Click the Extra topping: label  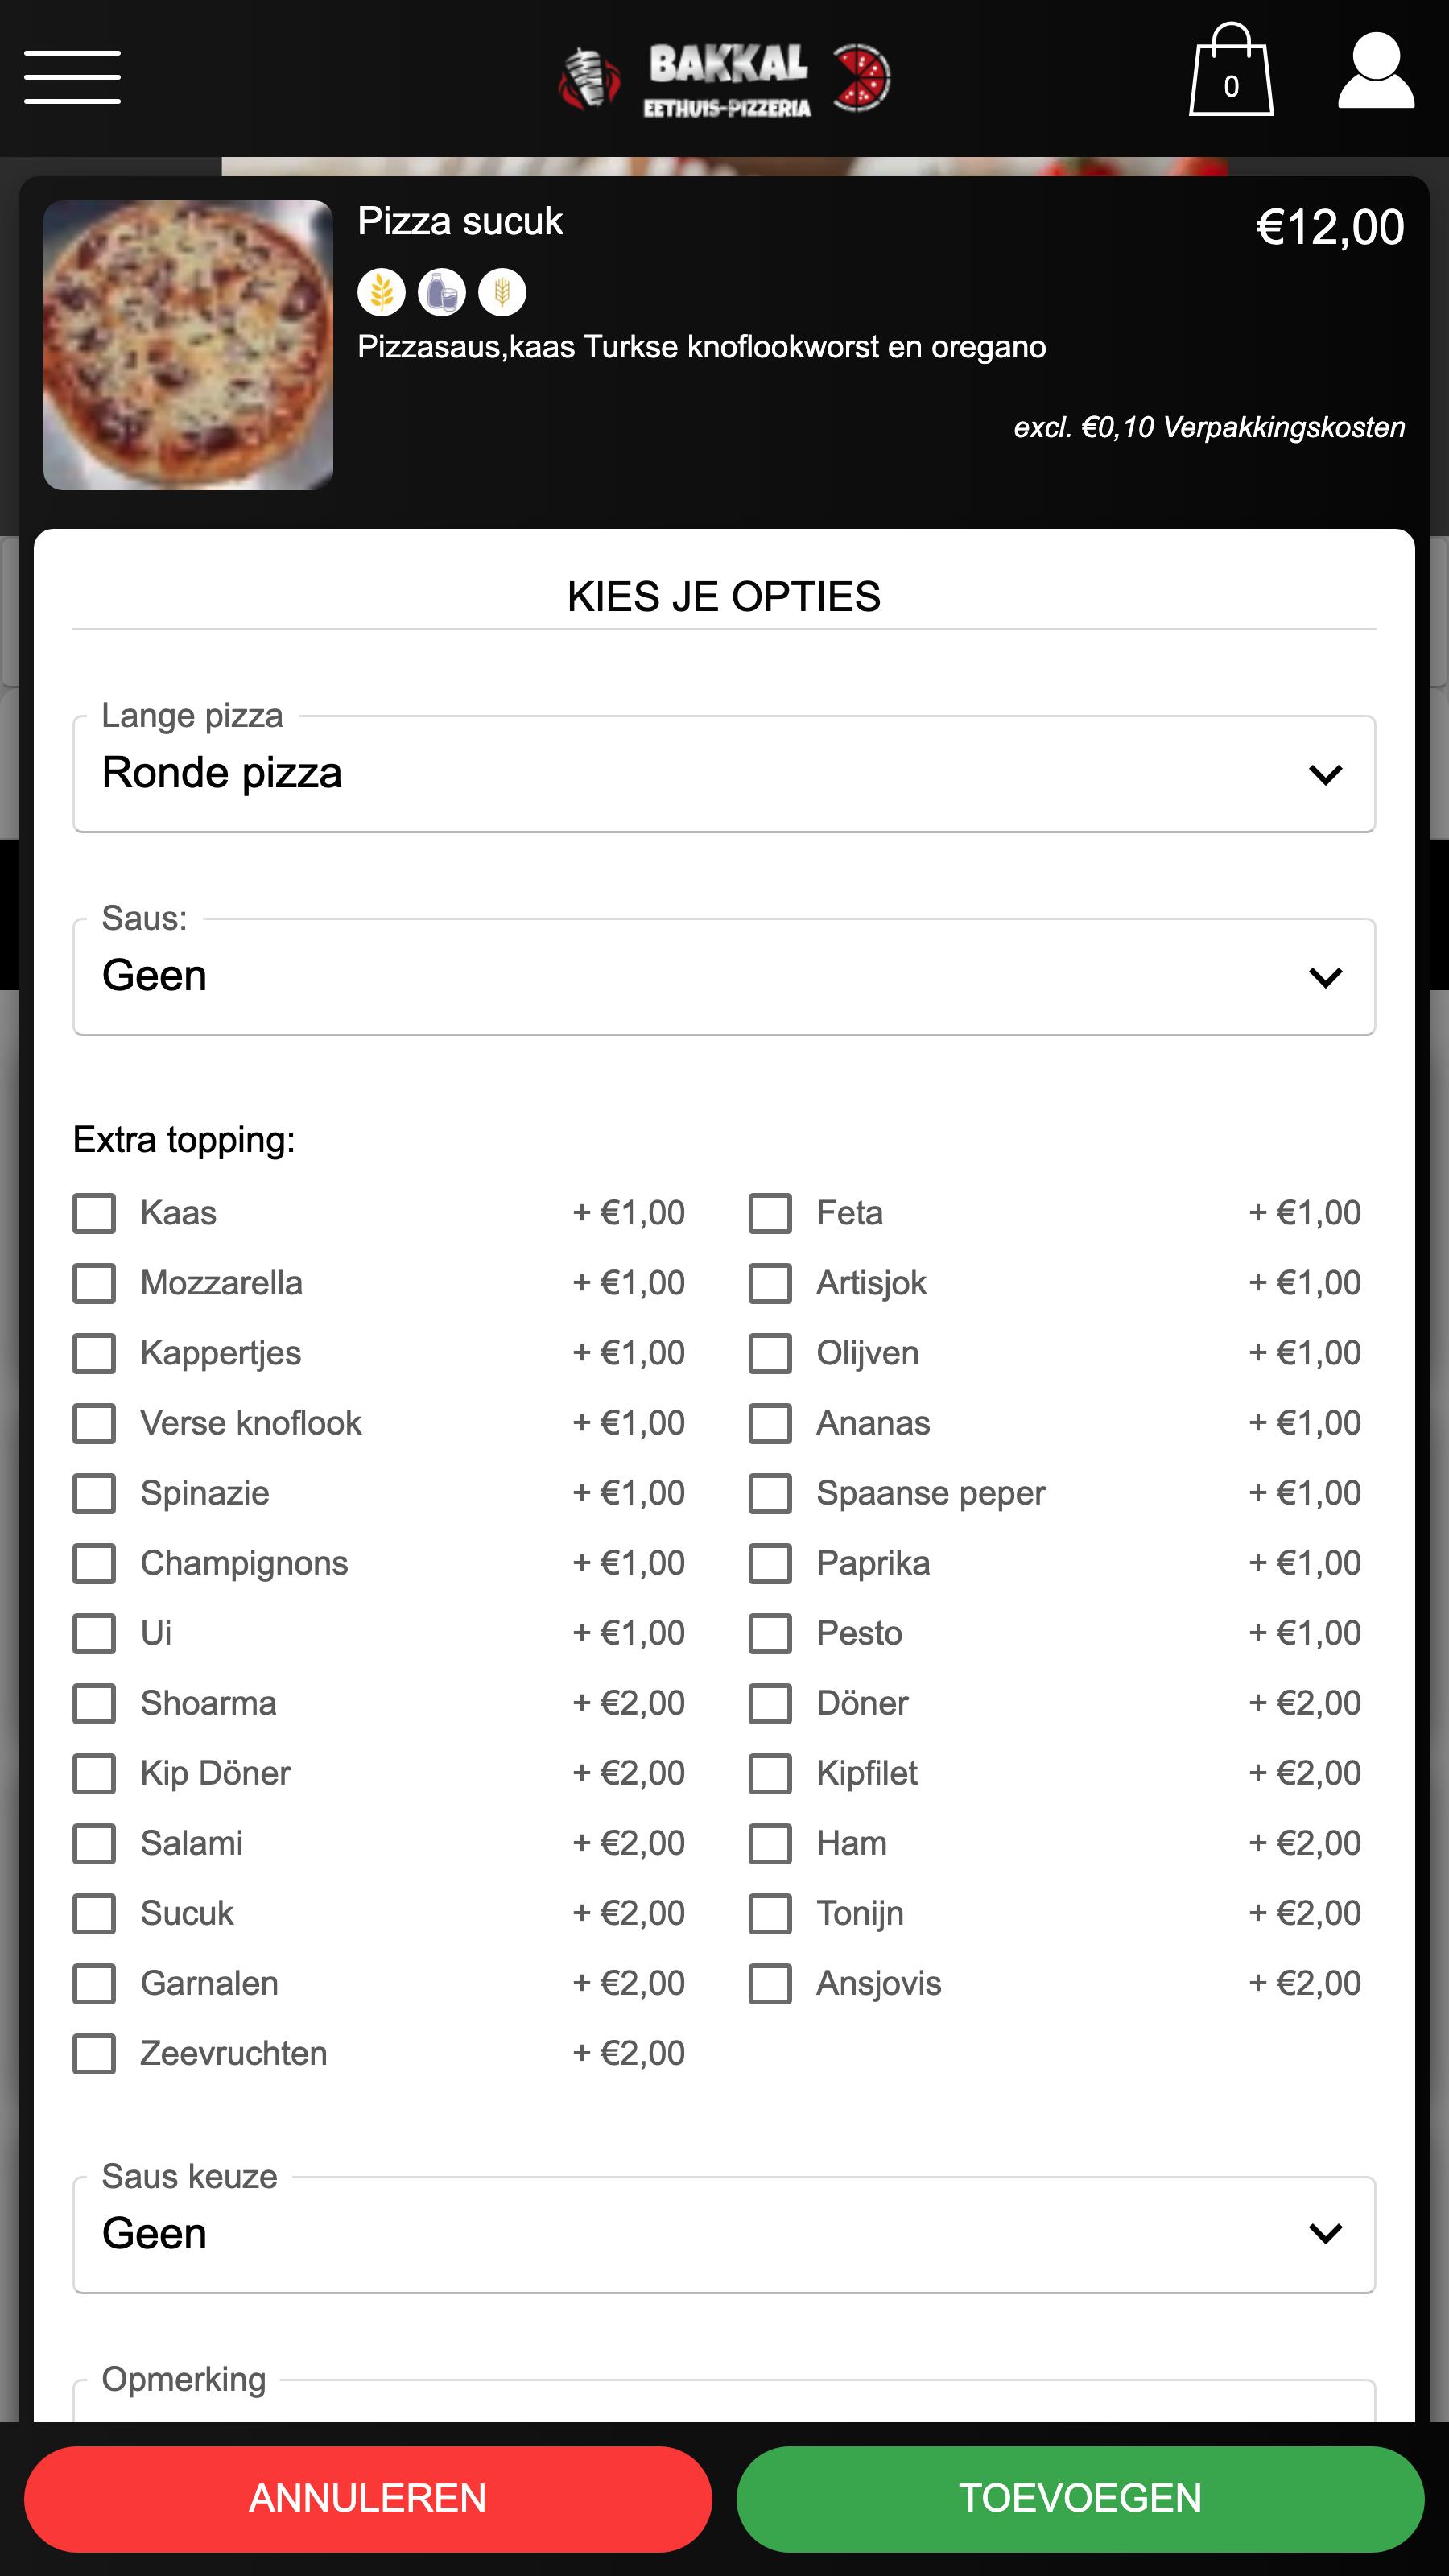[184, 1139]
